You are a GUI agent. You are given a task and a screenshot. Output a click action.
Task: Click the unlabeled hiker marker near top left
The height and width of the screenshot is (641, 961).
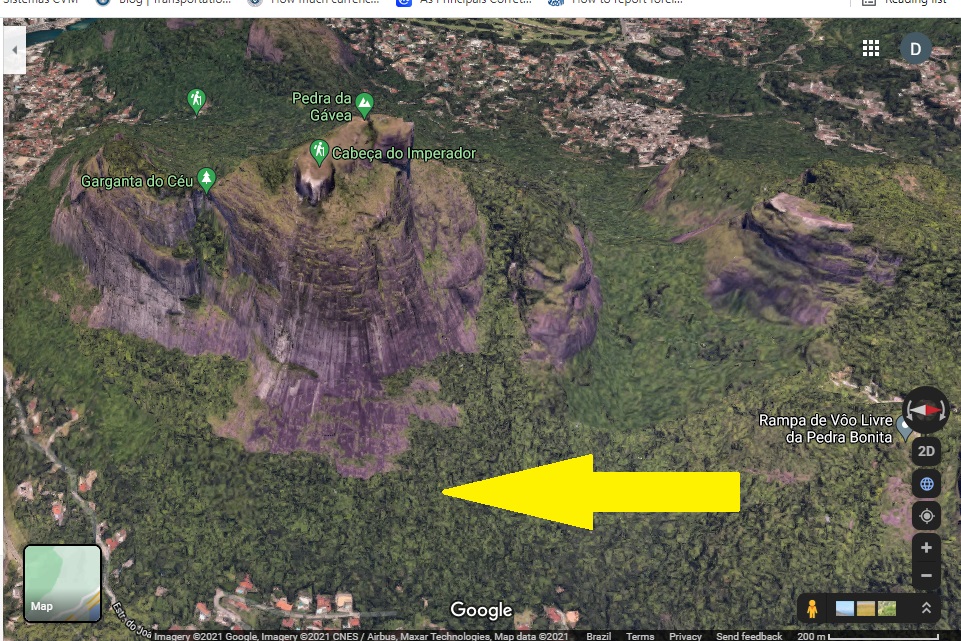click(x=196, y=99)
